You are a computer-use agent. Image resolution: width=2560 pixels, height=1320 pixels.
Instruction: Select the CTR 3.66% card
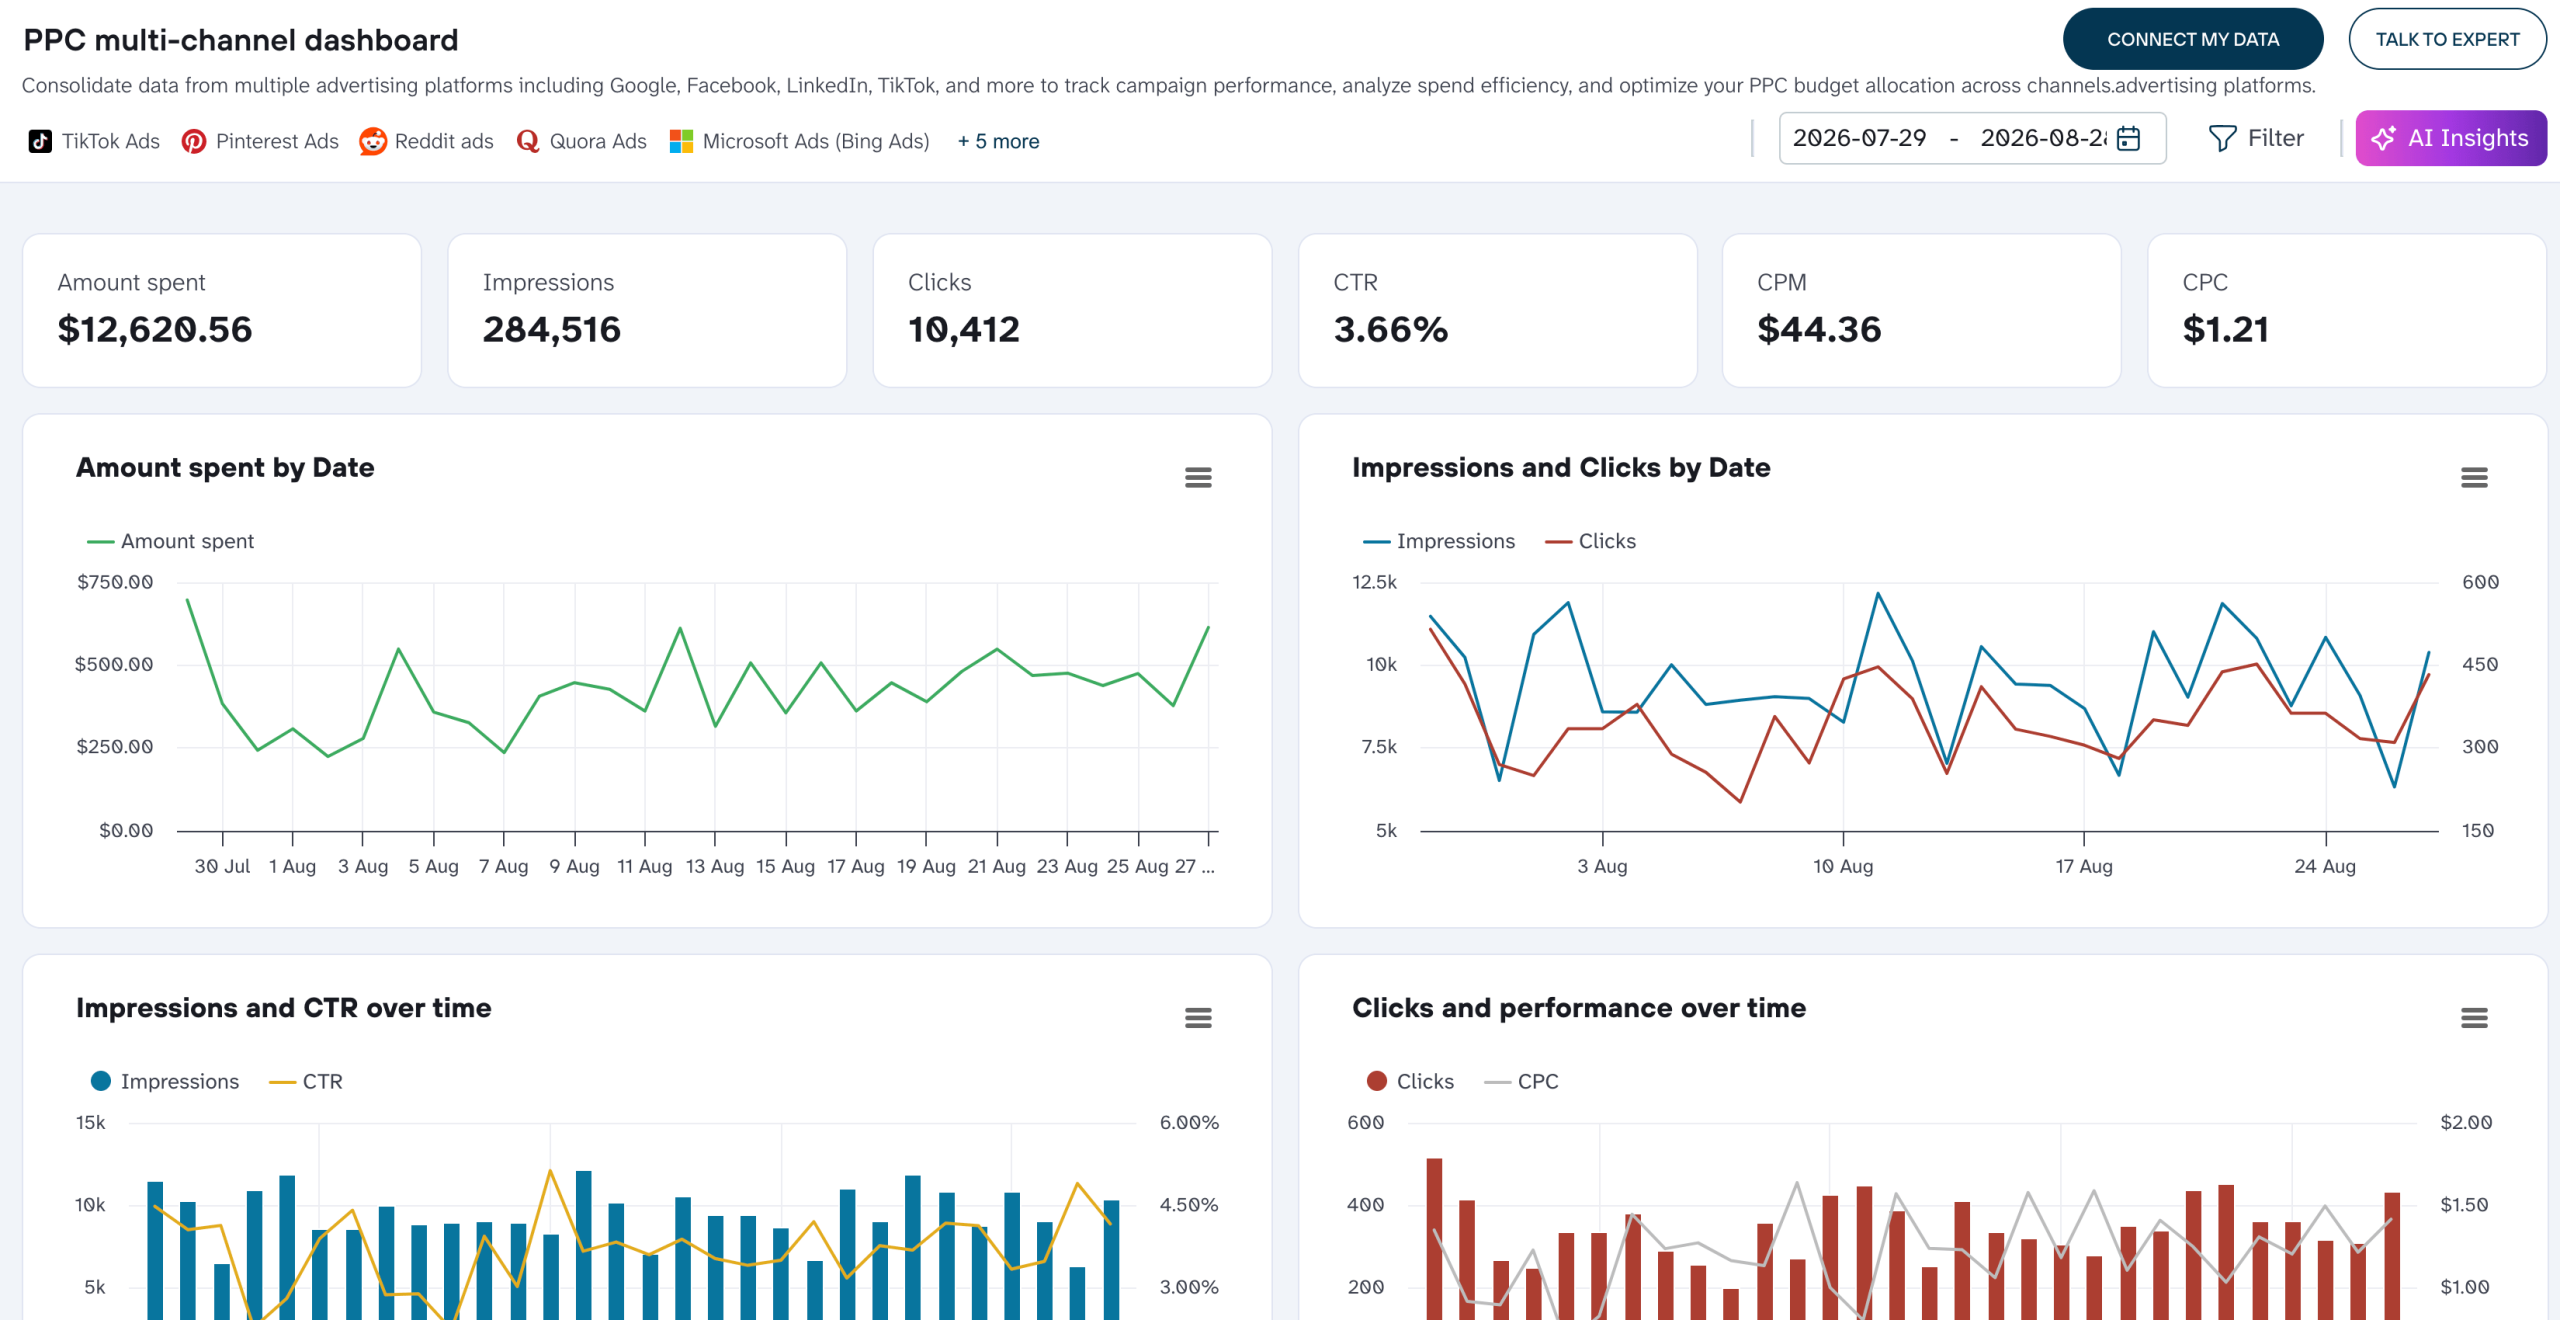[x=1497, y=310]
